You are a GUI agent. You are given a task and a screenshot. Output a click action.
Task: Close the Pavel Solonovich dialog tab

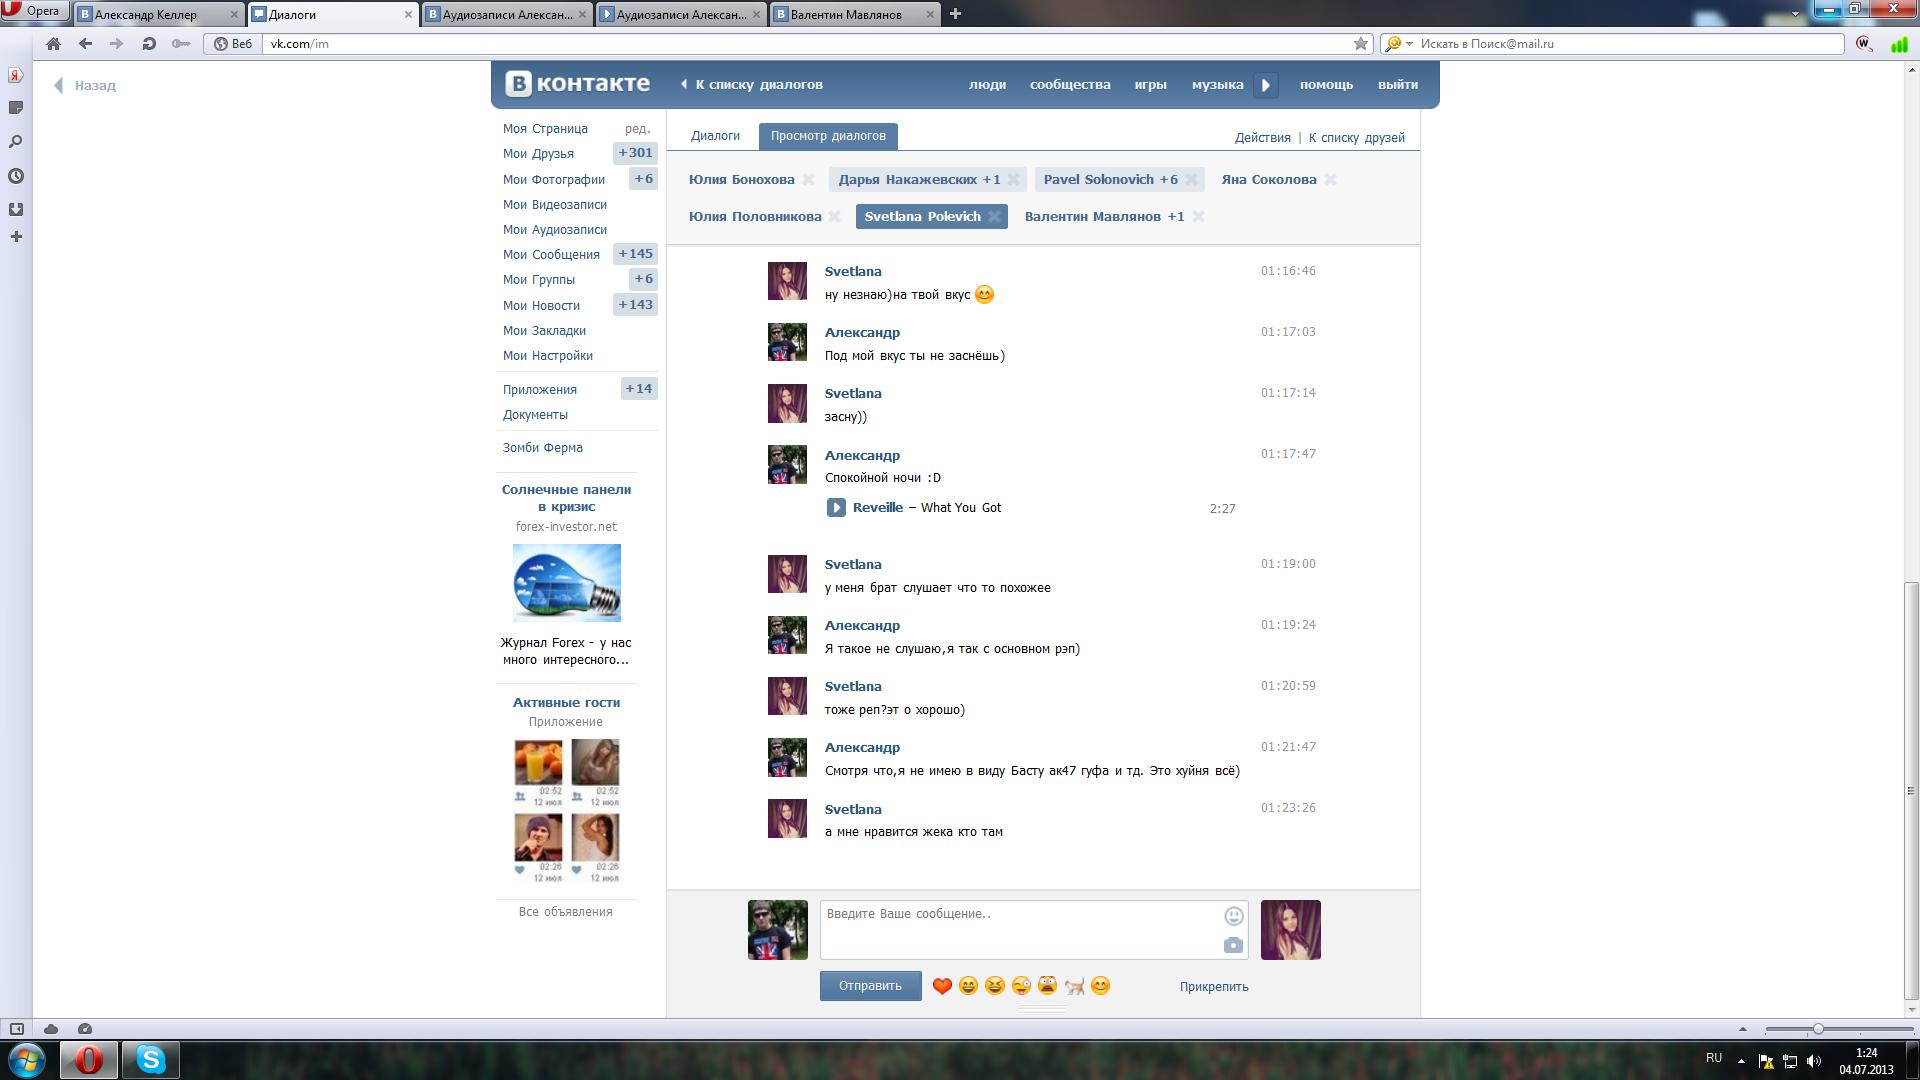(x=1191, y=180)
